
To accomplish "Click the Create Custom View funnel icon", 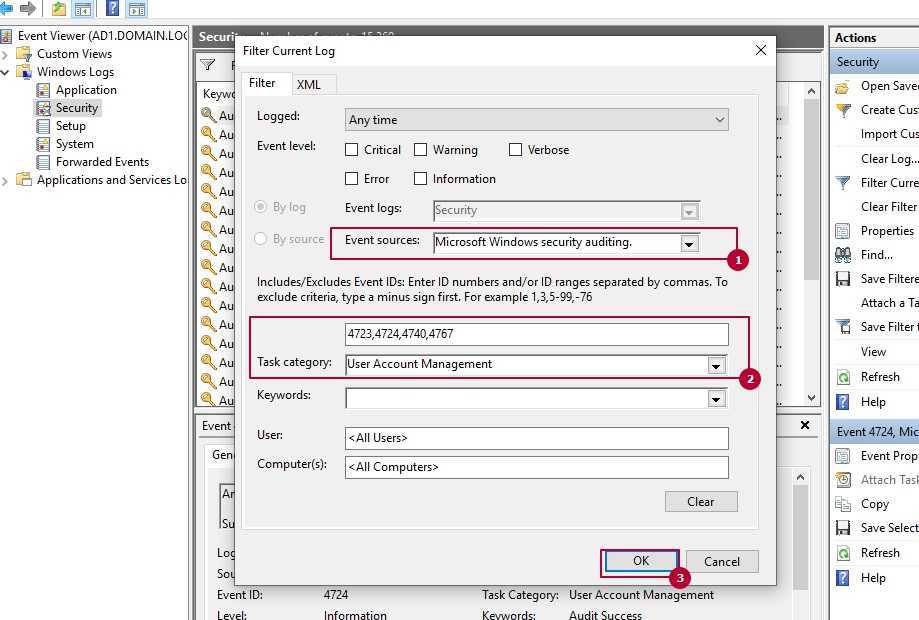I will pyautogui.click(x=843, y=110).
